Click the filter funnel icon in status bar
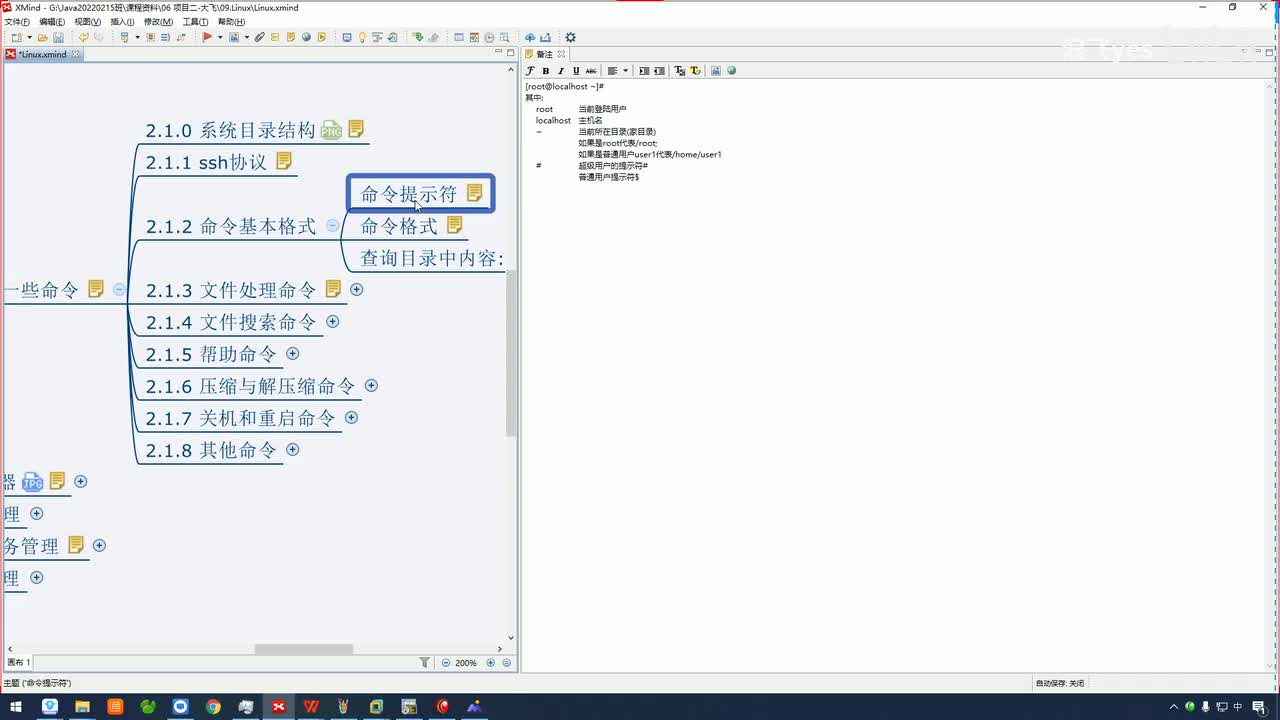 coord(424,662)
